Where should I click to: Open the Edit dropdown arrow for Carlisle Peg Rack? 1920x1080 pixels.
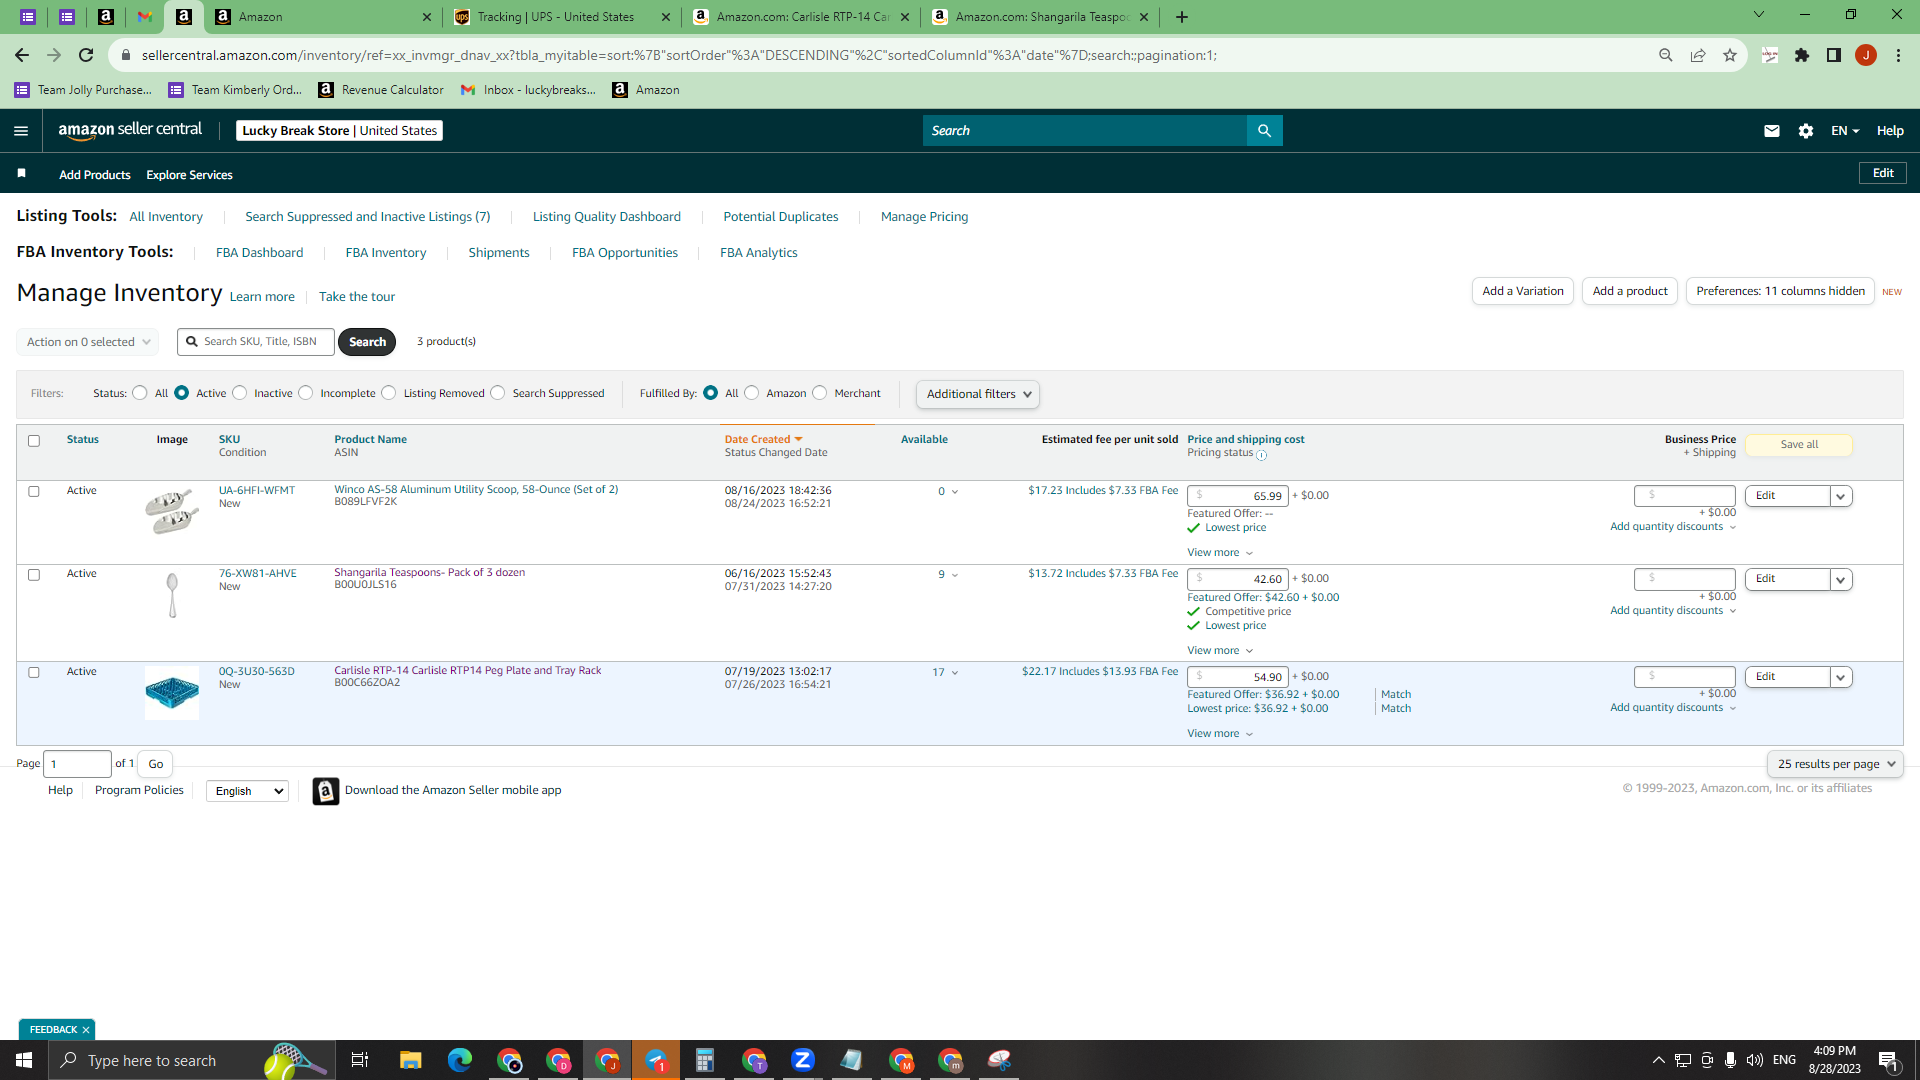(x=1840, y=678)
